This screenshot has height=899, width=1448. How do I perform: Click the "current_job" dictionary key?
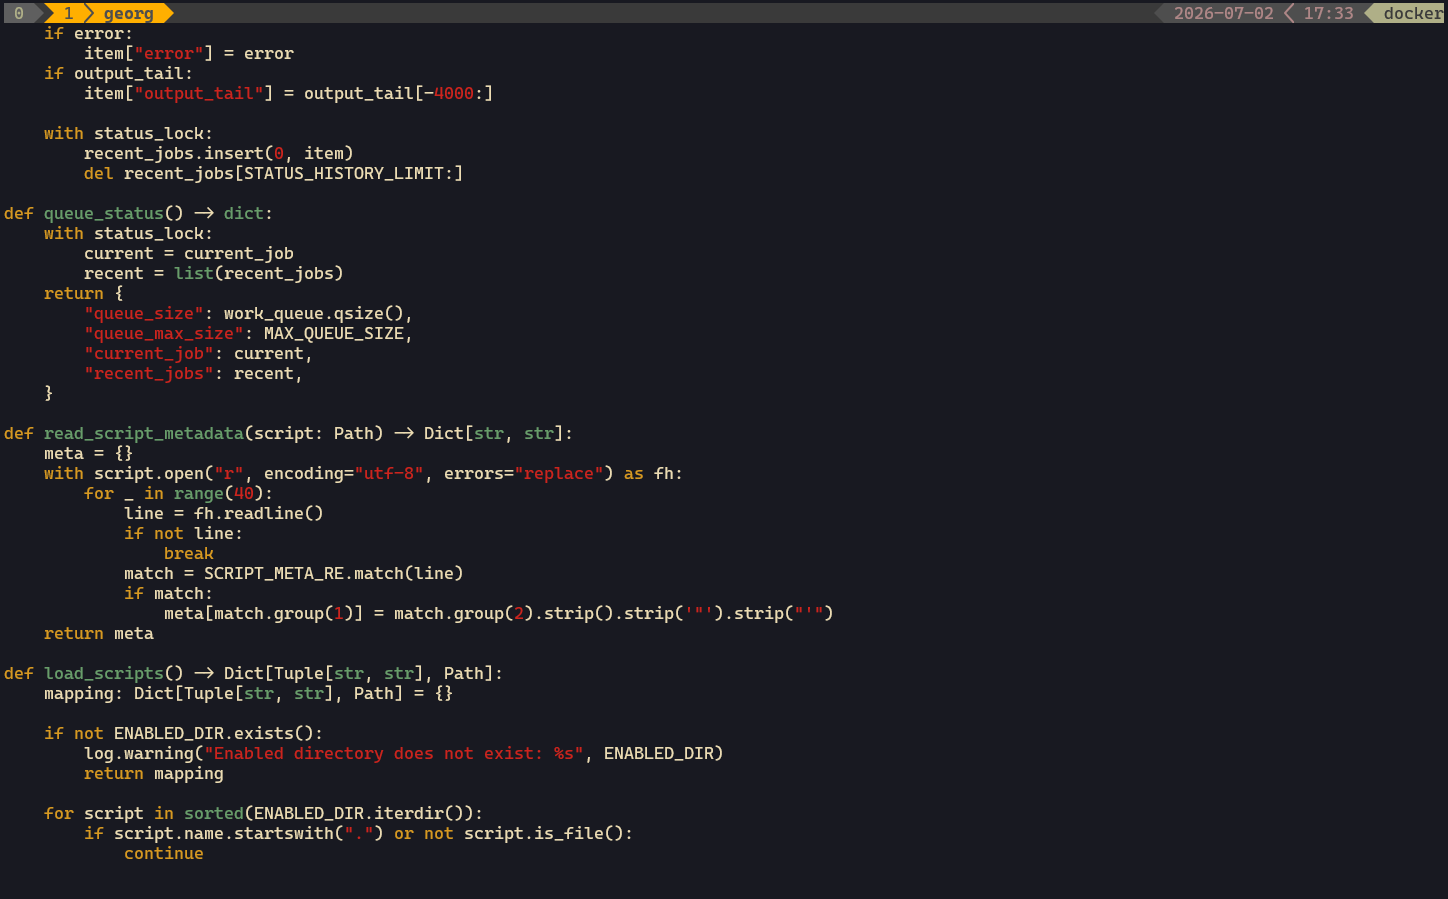point(149,353)
